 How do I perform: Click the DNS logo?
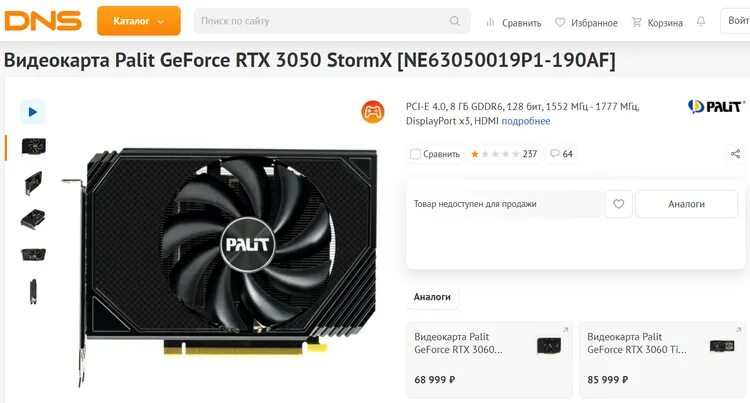(x=43, y=21)
